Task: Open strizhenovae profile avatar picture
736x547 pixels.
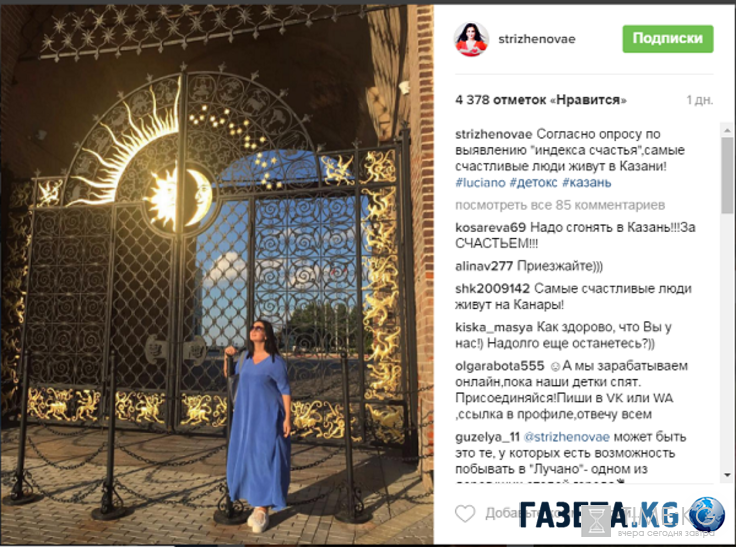Action: click(471, 39)
